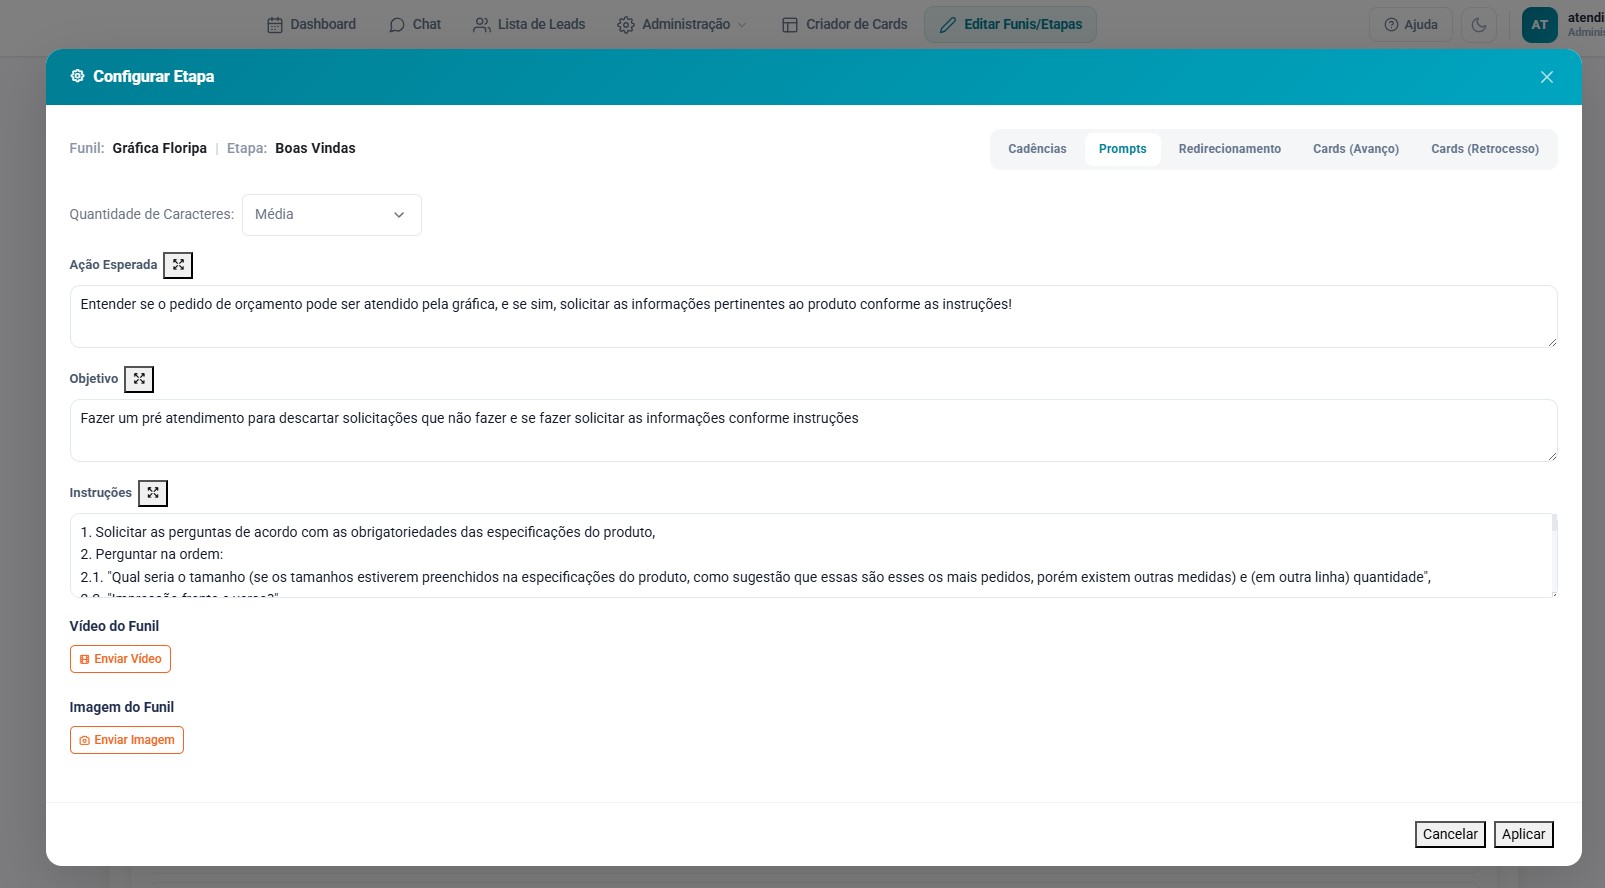
Task: Click the Imagem do Funil heading
Action: 122,707
